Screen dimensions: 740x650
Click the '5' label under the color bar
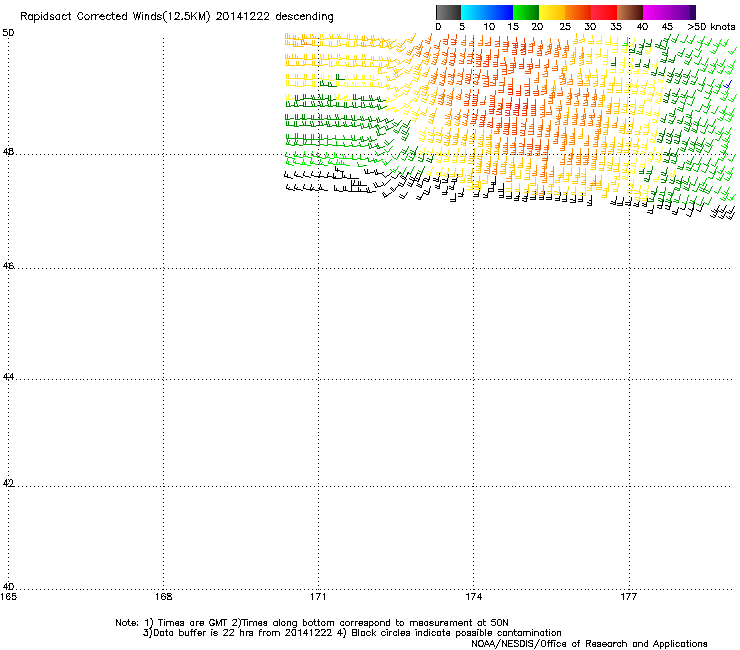tap(462, 27)
